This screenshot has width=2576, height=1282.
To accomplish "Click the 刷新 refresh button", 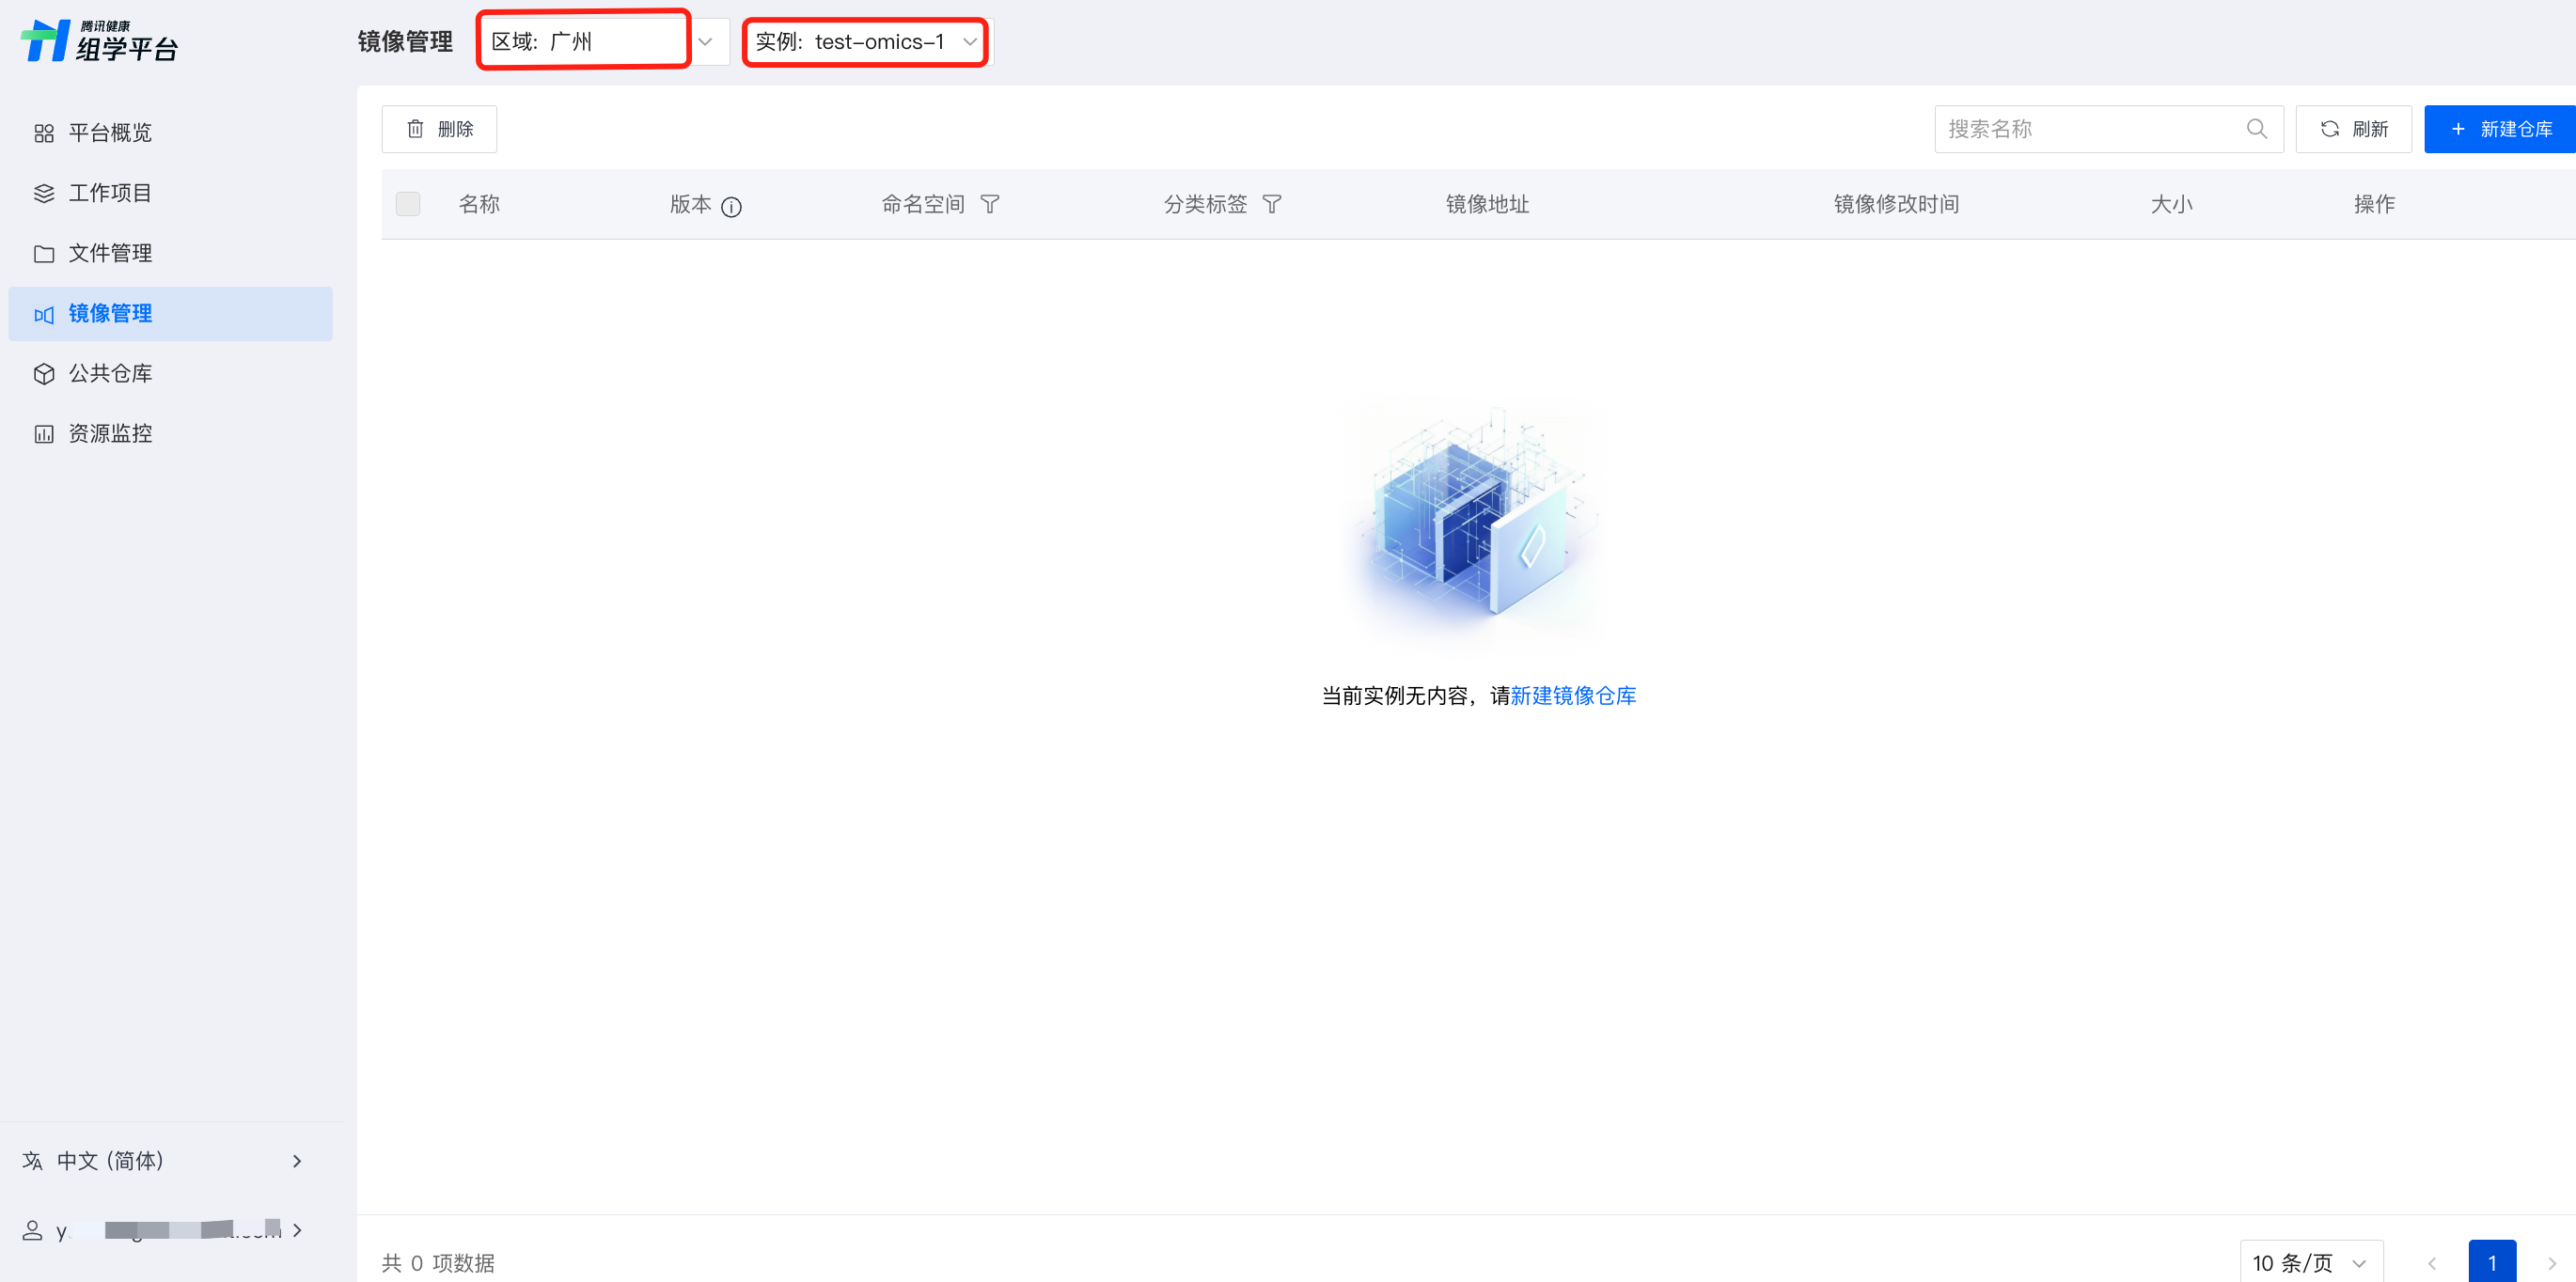I will coord(2353,129).
